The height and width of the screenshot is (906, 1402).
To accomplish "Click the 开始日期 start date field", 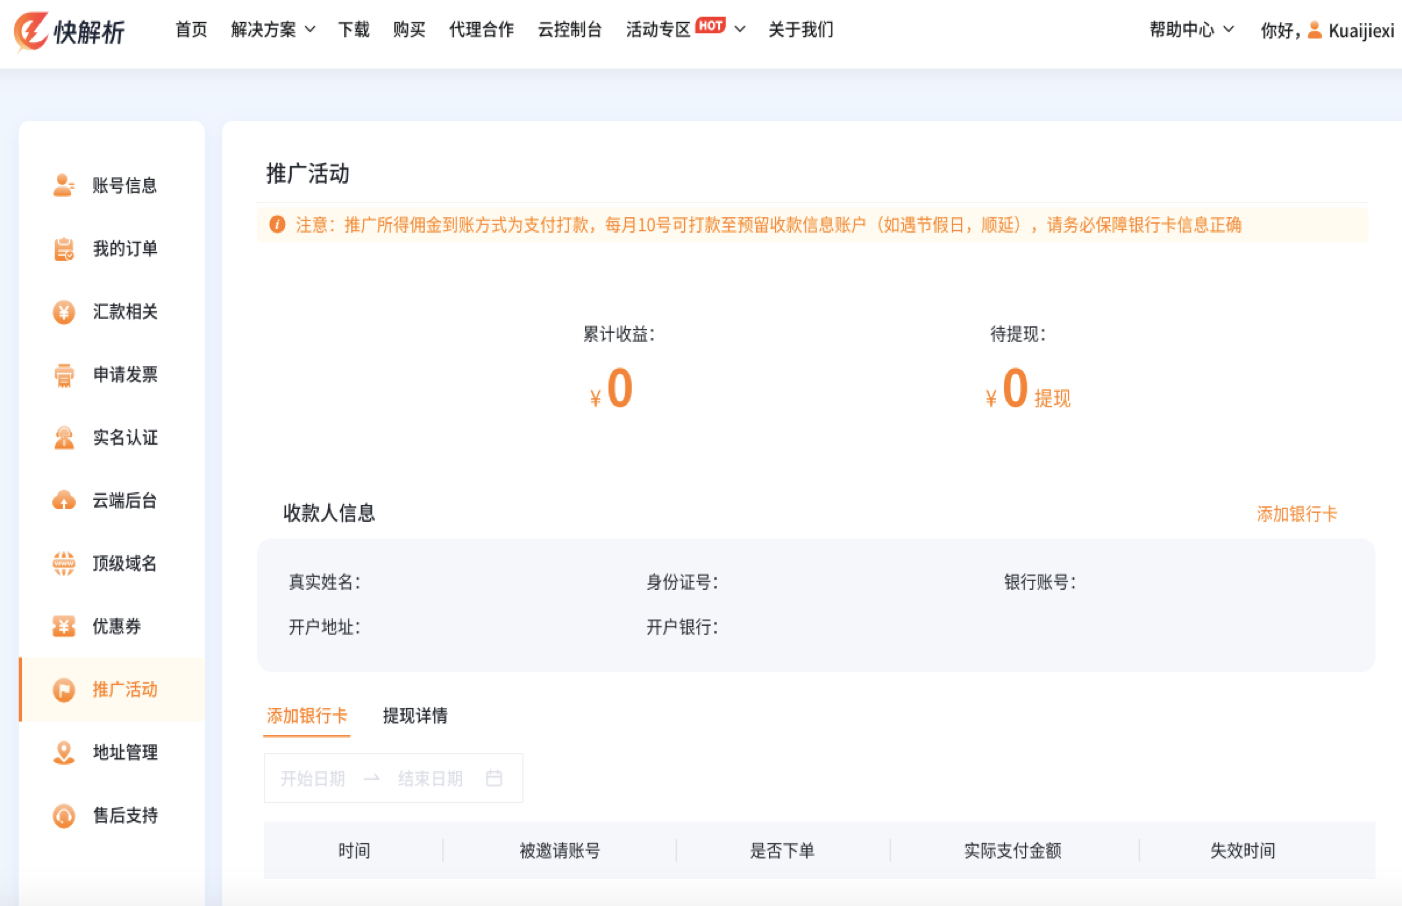I will pyautogui.click(x=313, y=778).
